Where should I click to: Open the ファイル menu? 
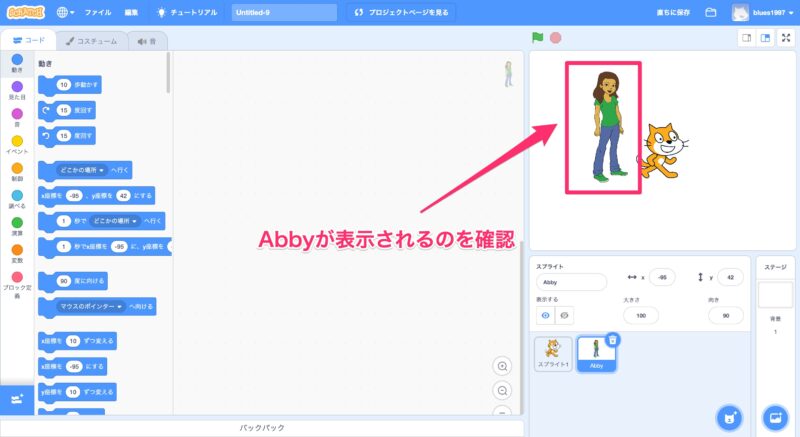coord(98,13)
